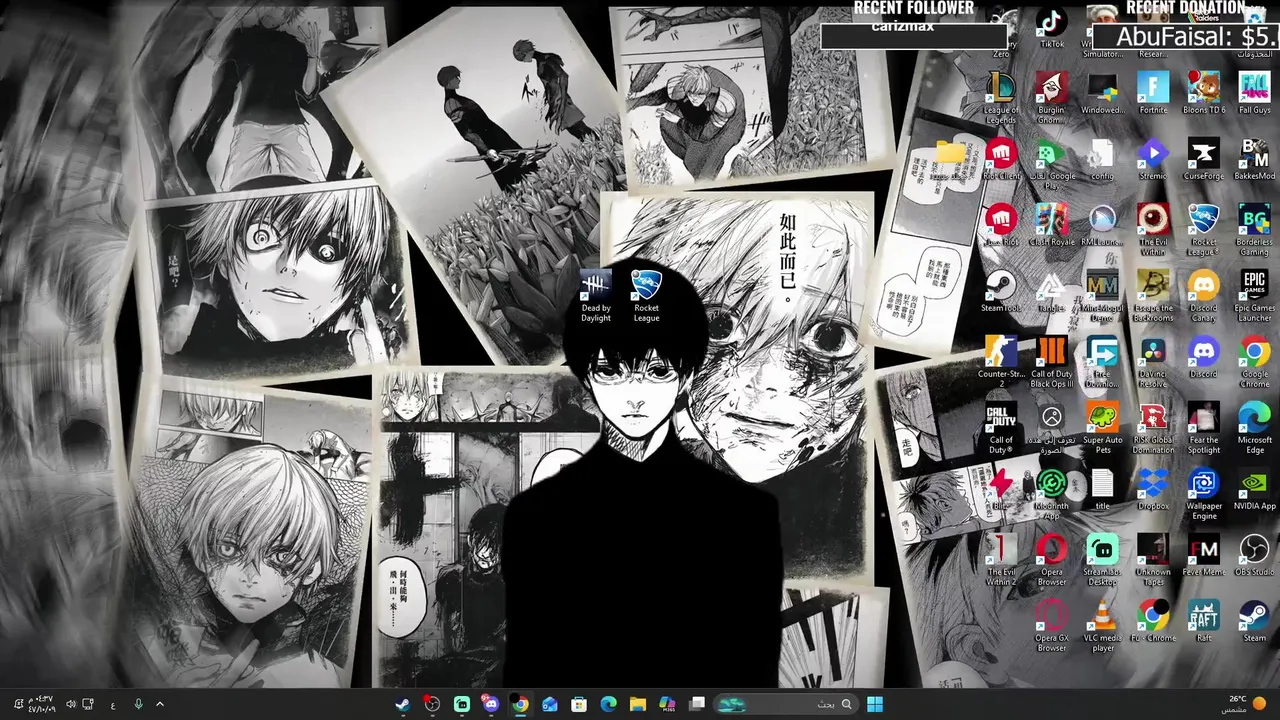Open the Dead by Daylight desktop shortcut
The height and width of the screenshot is (720, 1280).
[x=595, y=295]
